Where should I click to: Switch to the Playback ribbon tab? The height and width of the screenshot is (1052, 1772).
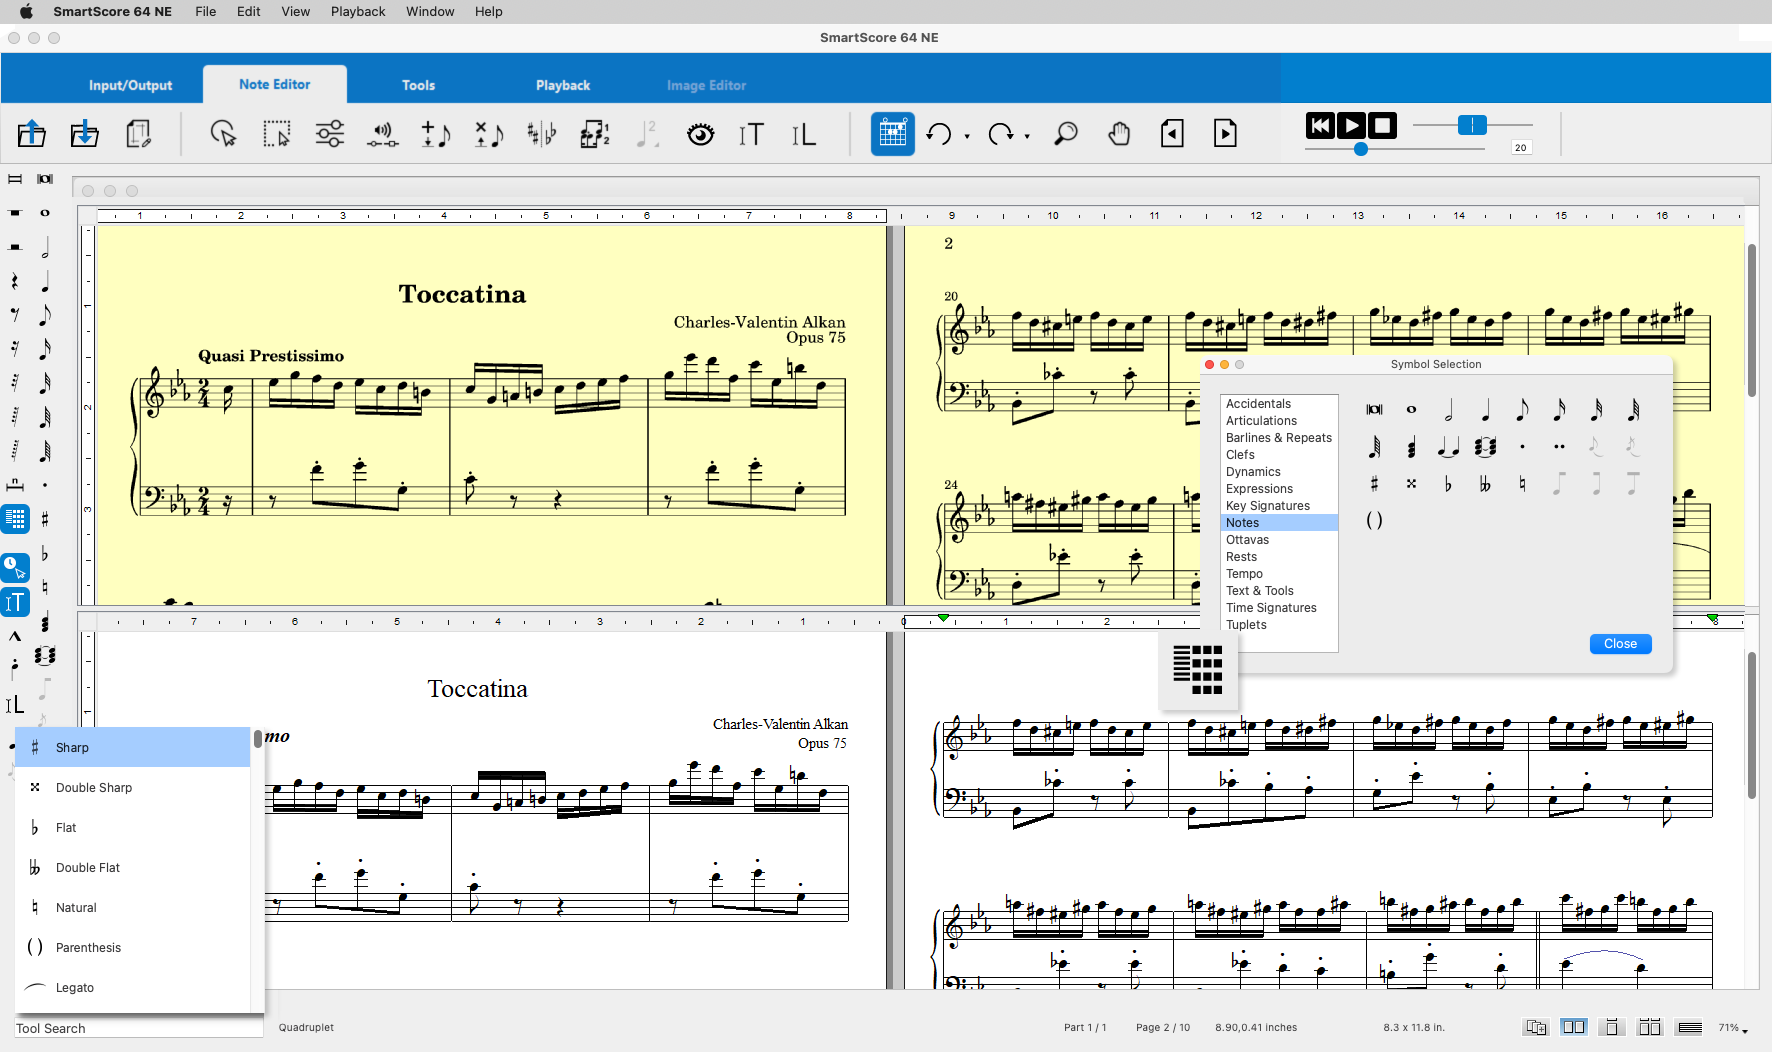(x=563, y=85)
